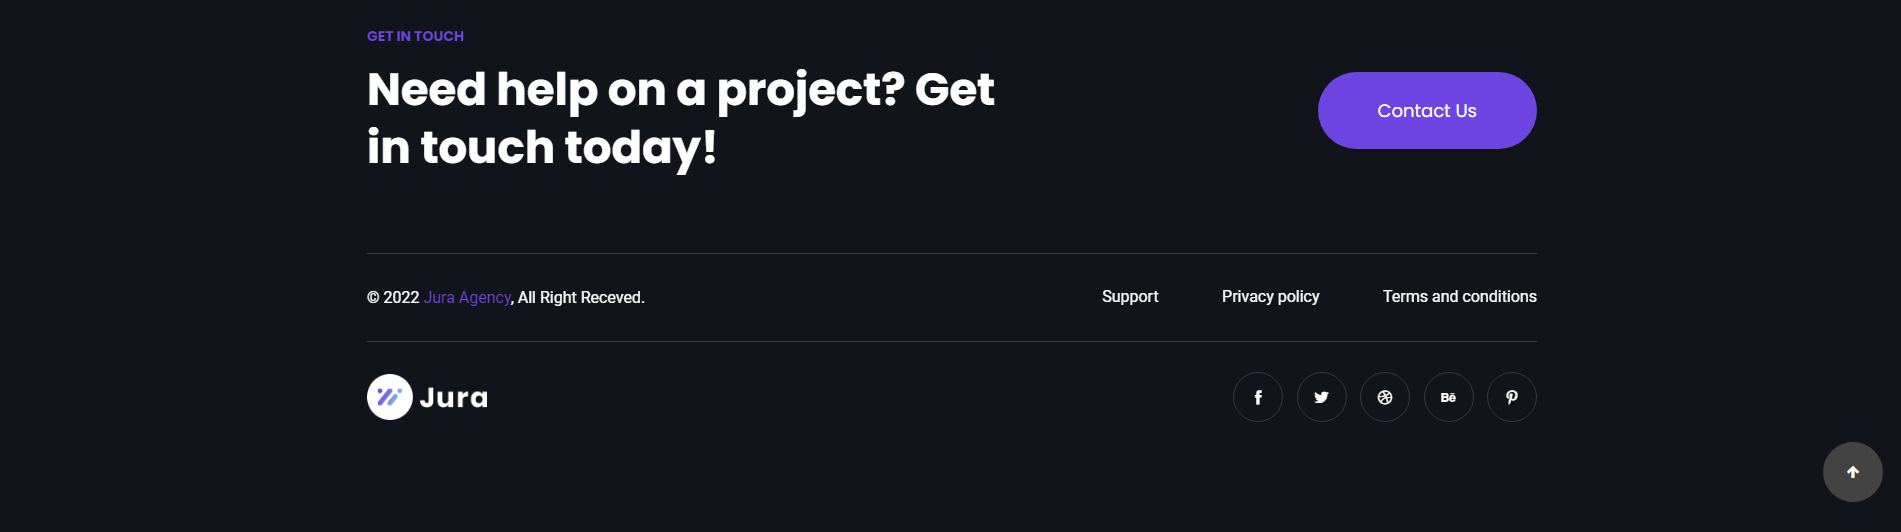
Task: Click the Pinterest social icon
Action: [1512, 397]
